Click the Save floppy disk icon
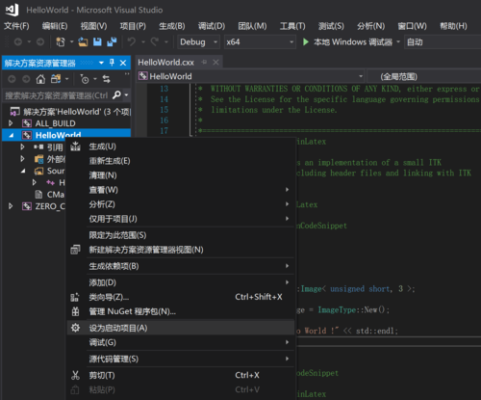The height and width of the screenshot is (400, 481). tap(97, 42)
